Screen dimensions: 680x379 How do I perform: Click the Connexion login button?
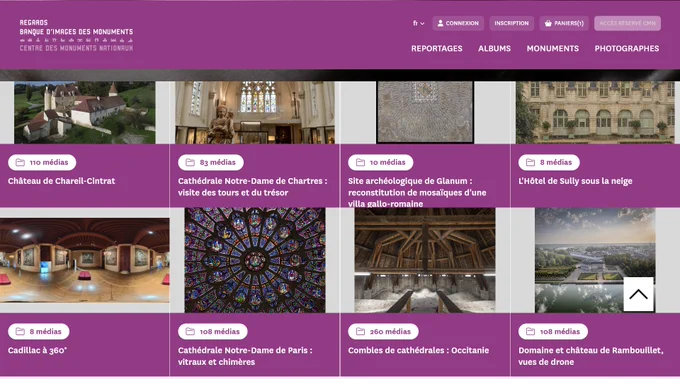coord(458,23)
